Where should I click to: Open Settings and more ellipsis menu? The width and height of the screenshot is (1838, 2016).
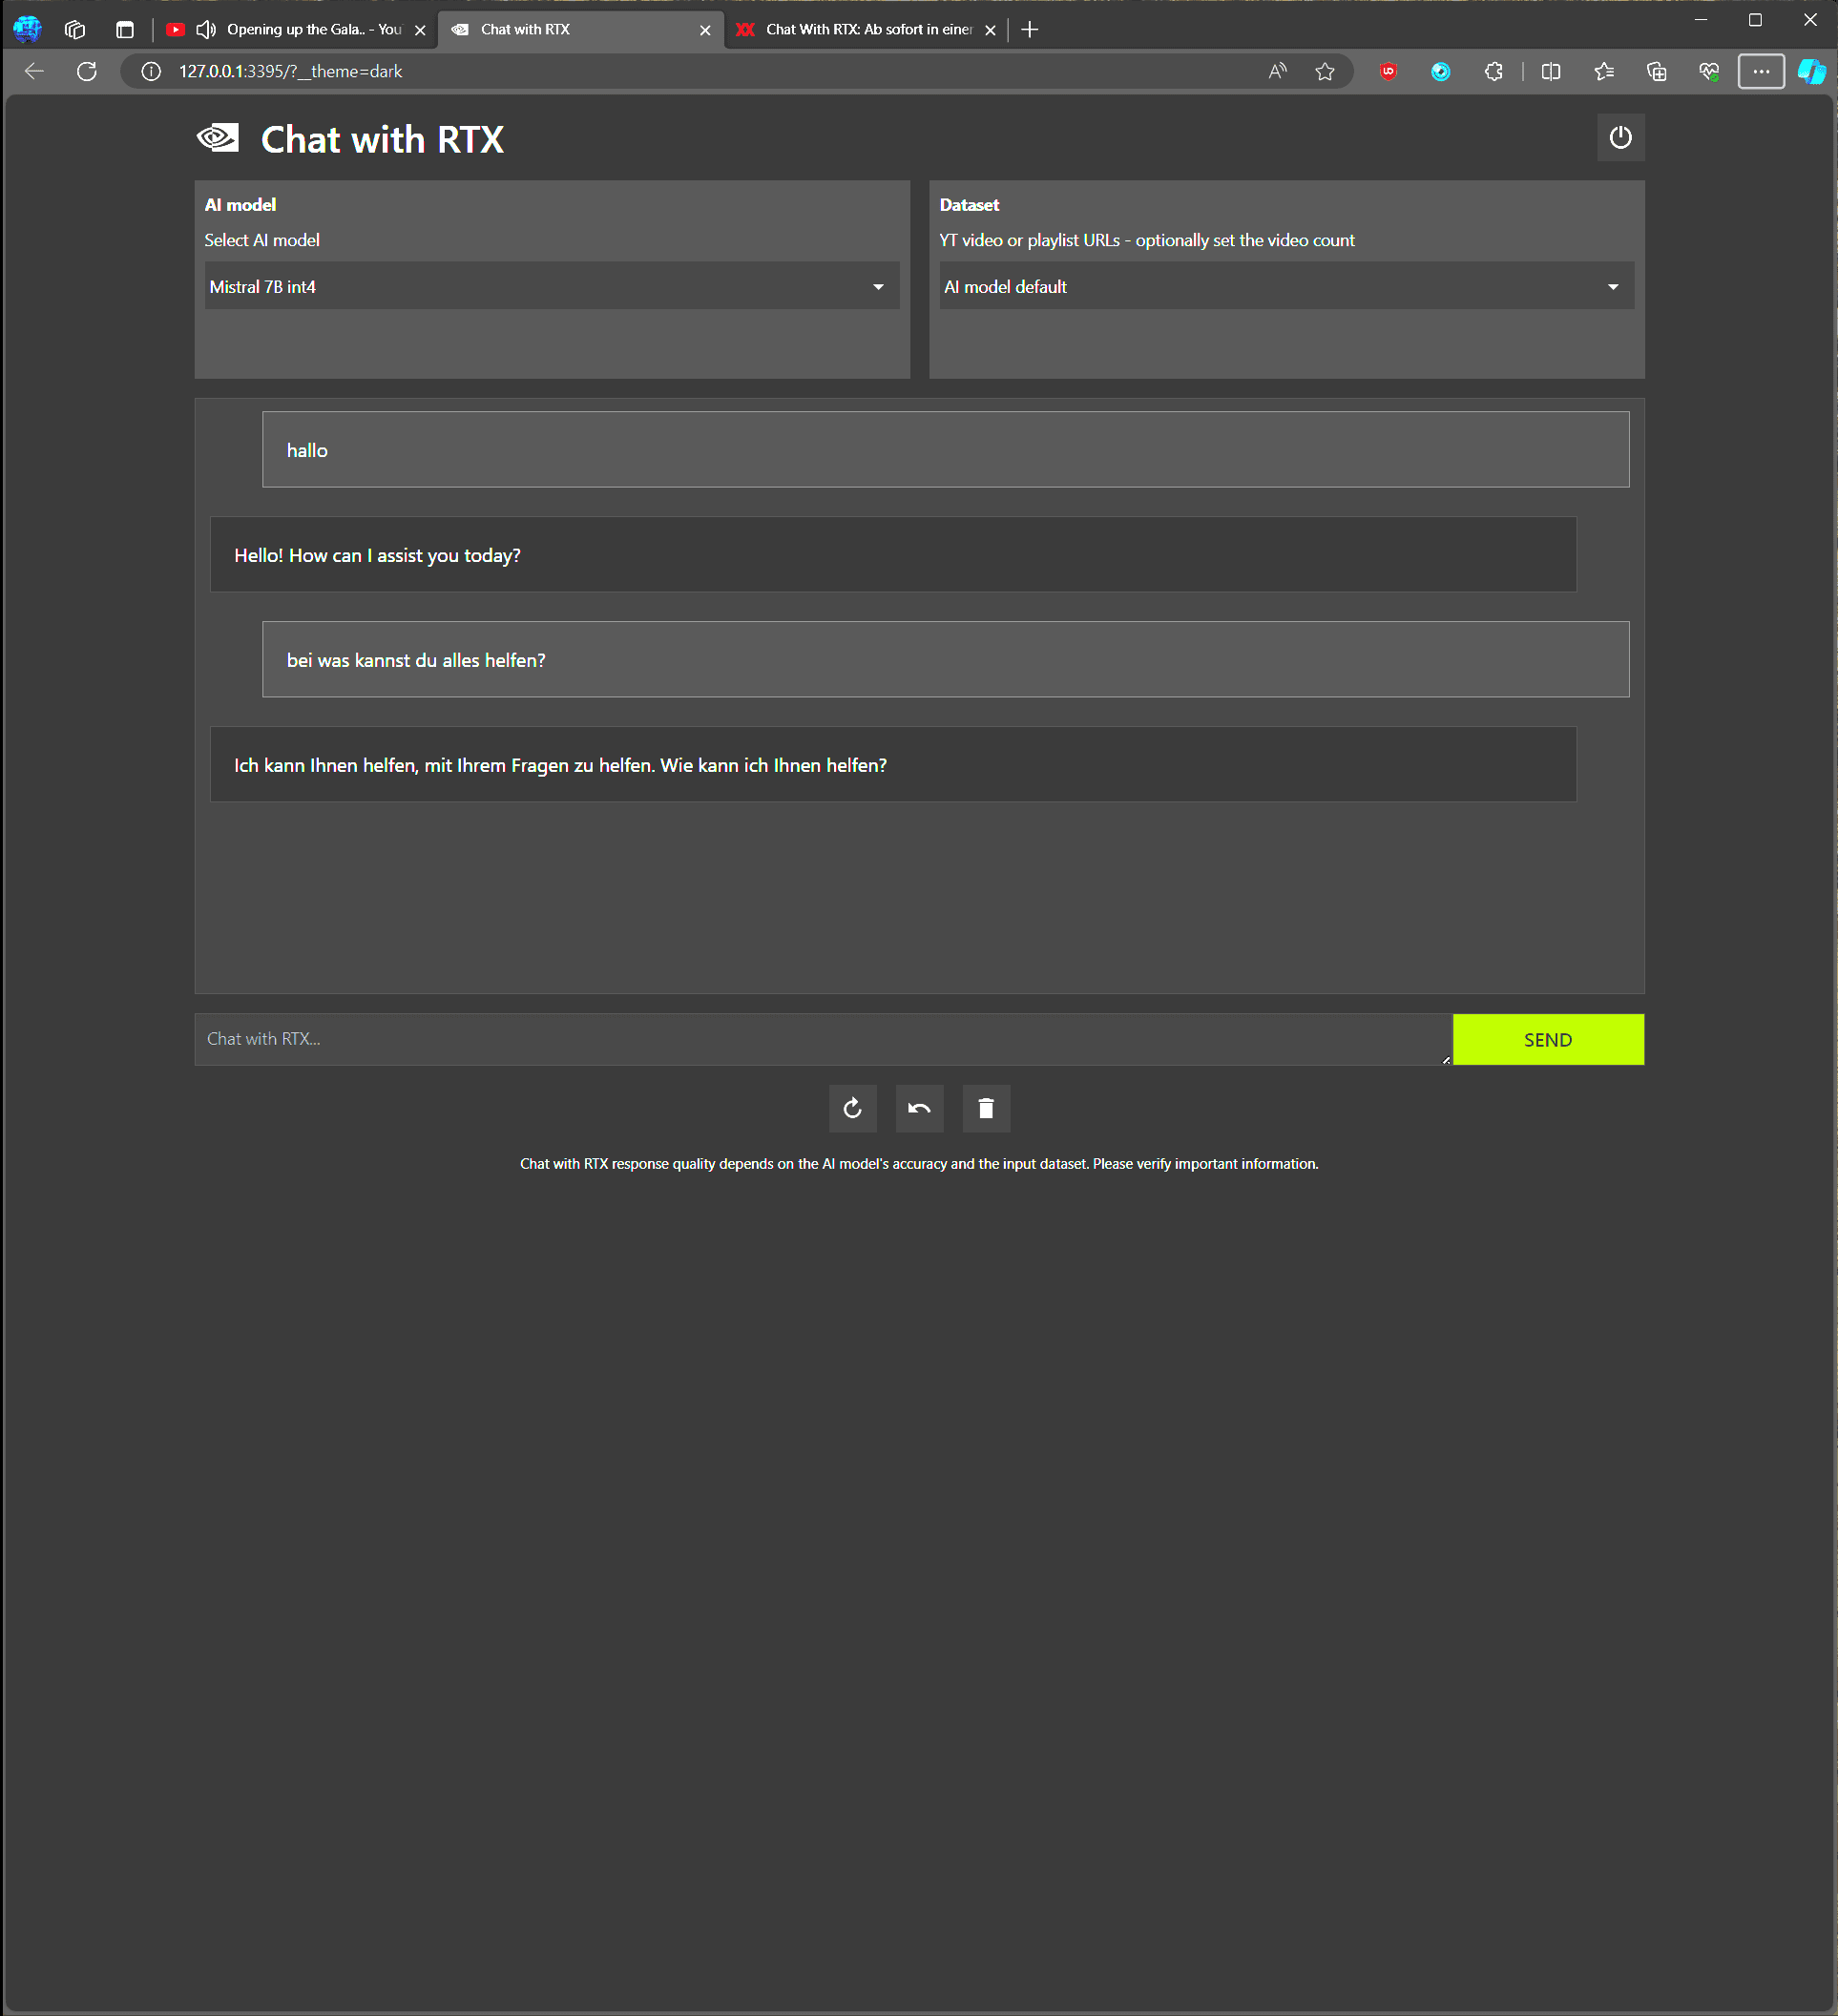coord(1761,71)
